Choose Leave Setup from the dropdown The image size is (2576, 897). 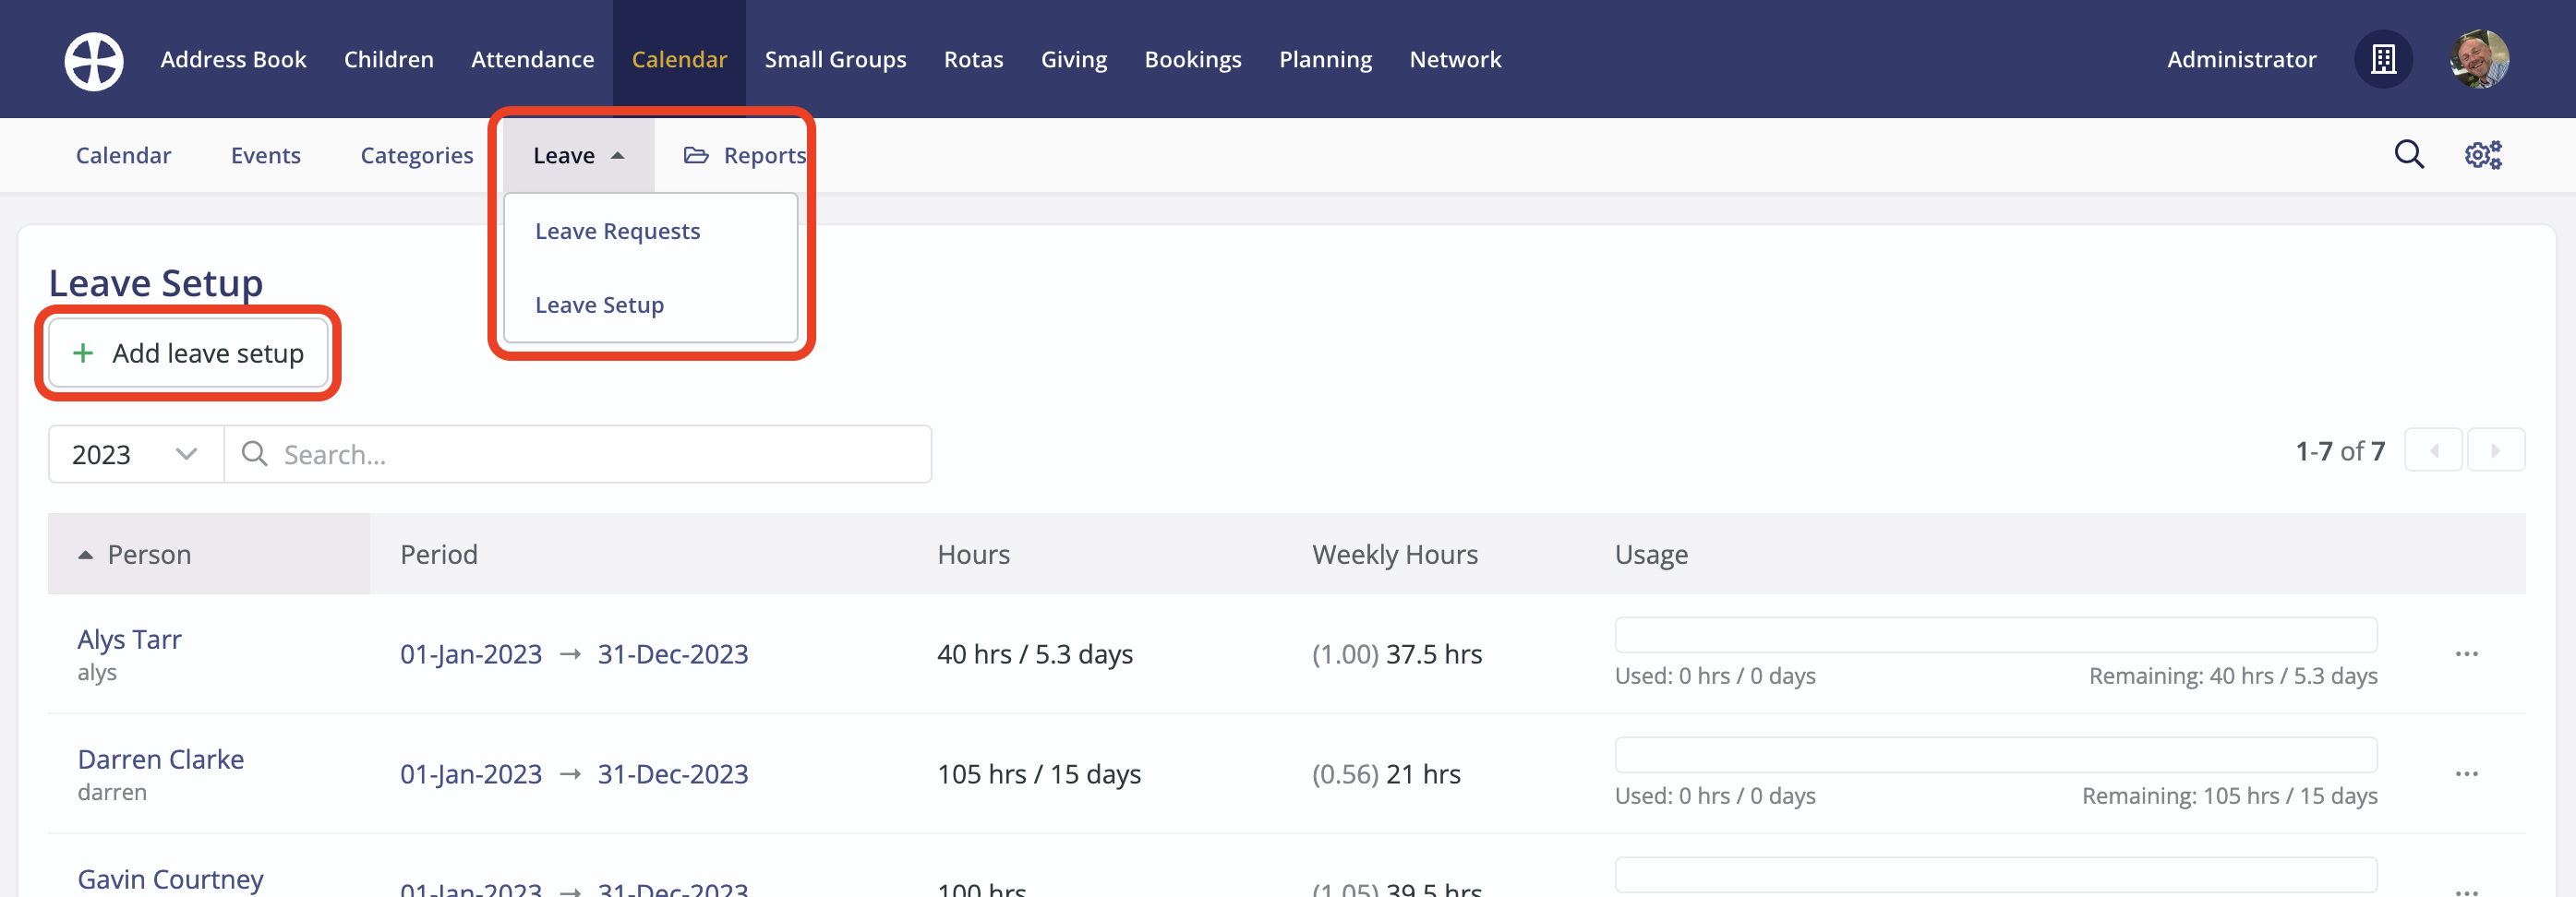click(x=600, y=305)
